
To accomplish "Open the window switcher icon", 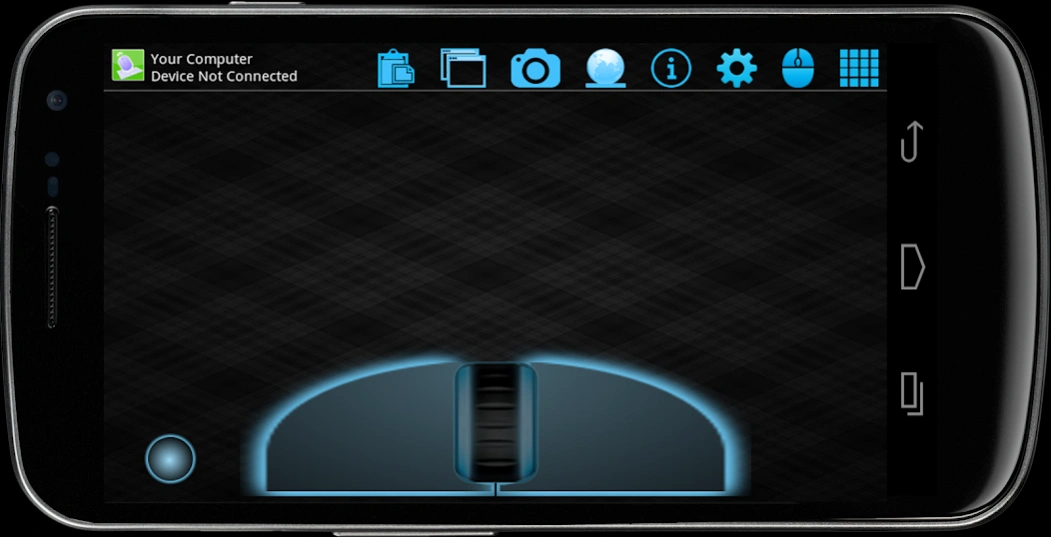I will coord(463,68).
